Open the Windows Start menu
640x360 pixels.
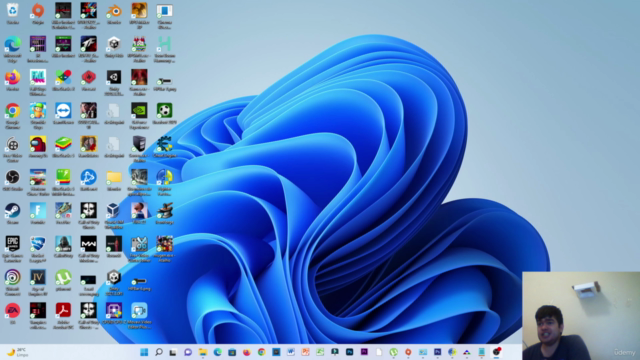click(x=144, y=352)
